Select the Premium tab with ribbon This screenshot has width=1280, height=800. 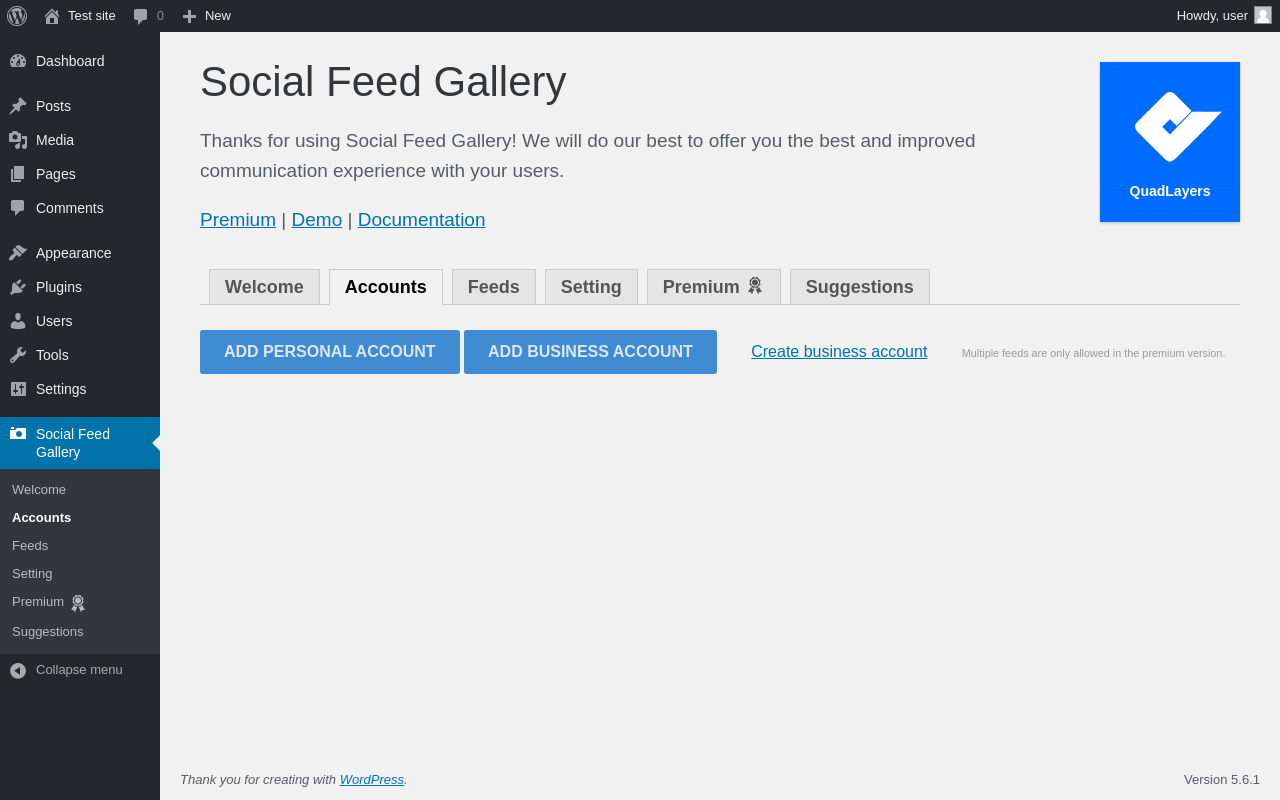pos(713,287)
